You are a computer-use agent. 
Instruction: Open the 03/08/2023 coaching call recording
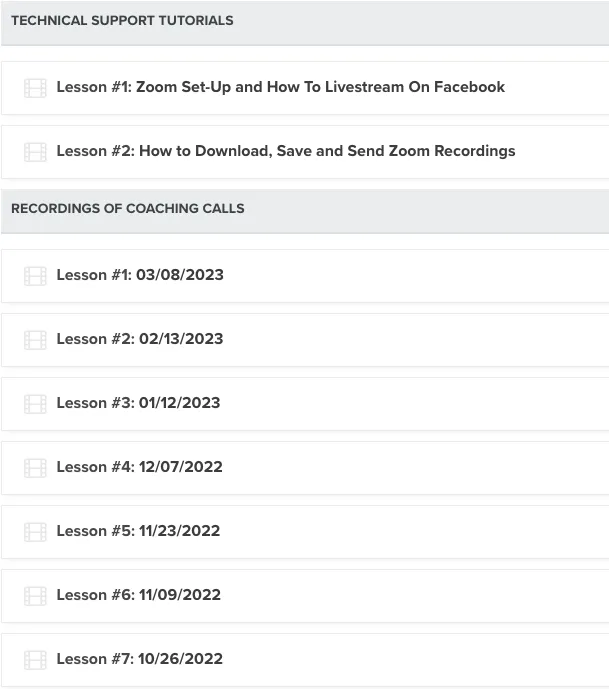140,275
